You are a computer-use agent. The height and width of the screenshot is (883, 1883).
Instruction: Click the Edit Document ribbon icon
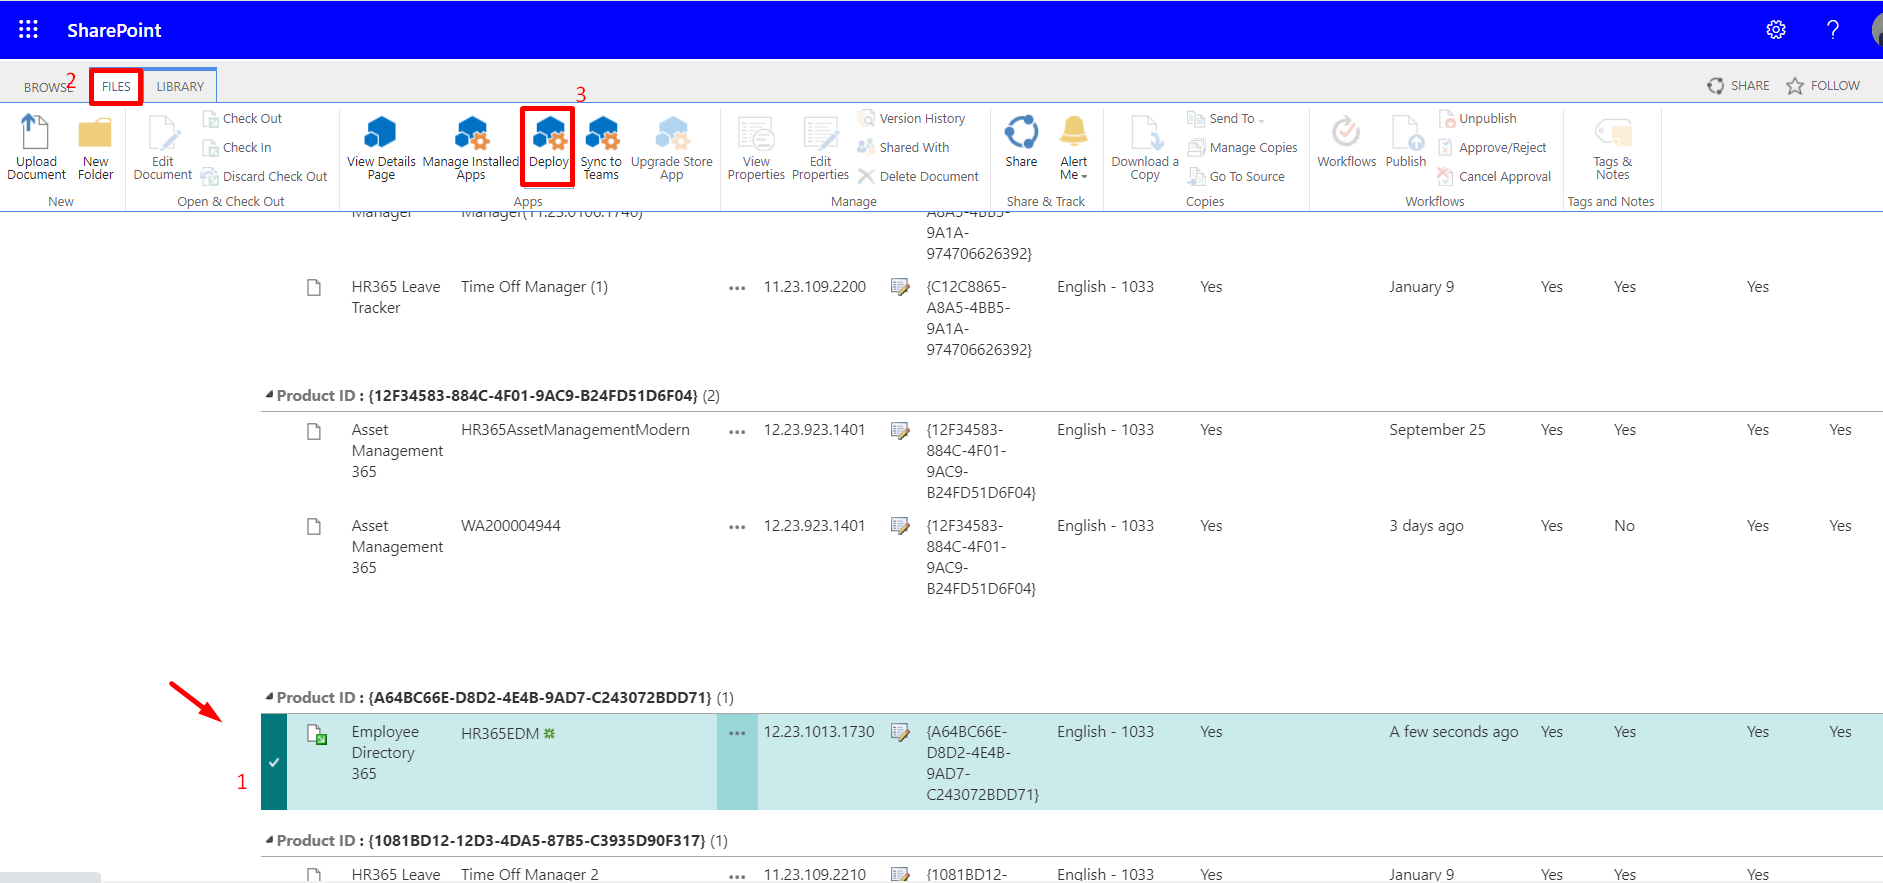click(x=162, y=147)
